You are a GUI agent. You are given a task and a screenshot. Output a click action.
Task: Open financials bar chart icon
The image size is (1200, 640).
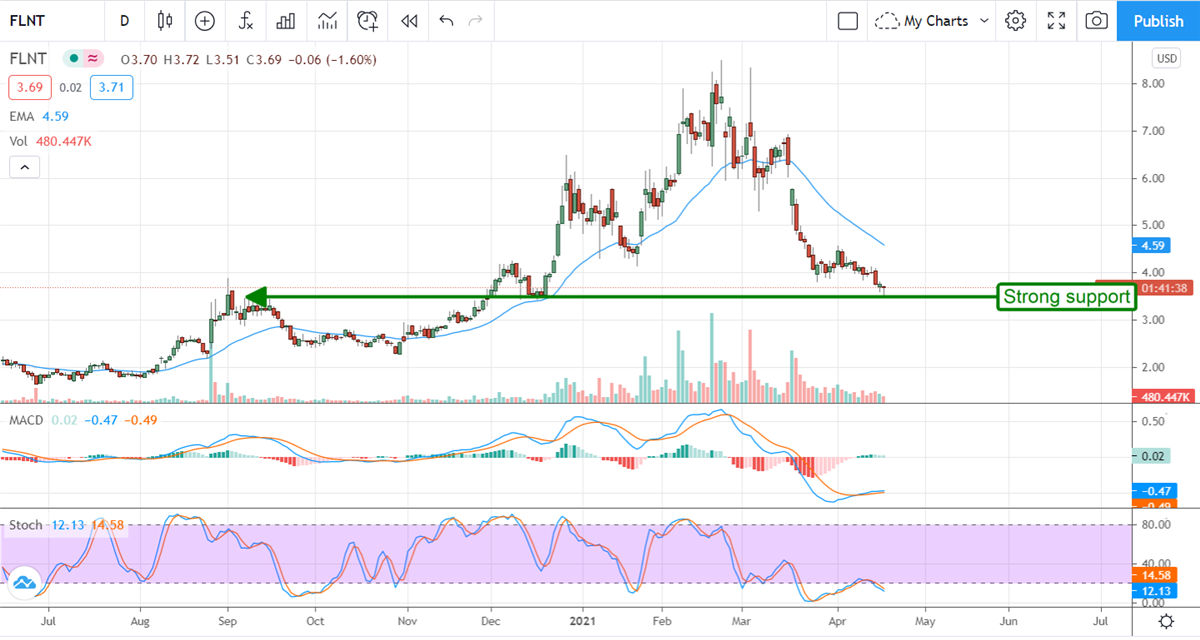(x=286, y=20)
